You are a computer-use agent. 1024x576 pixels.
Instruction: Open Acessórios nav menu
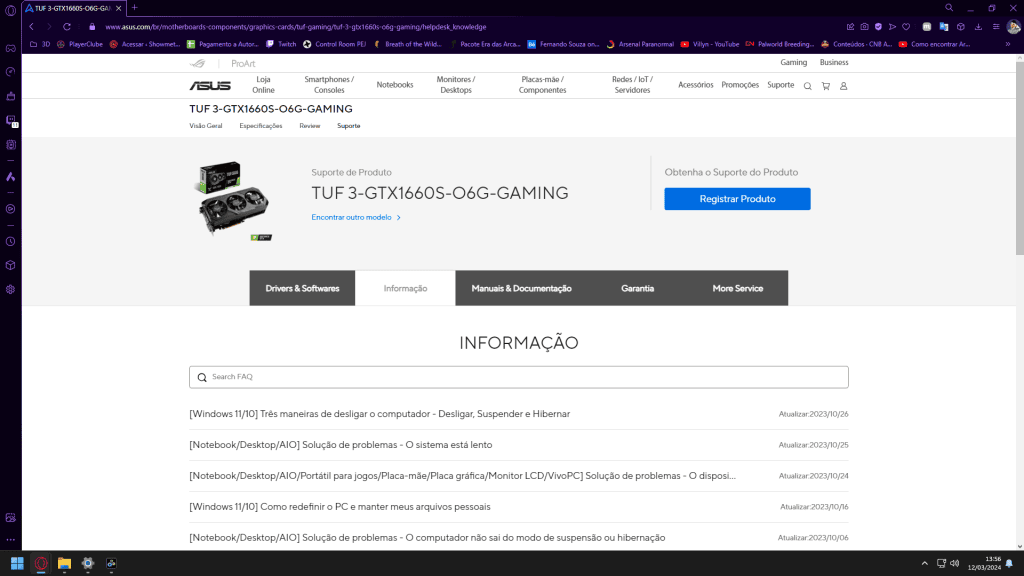click(x=696, y=85)
